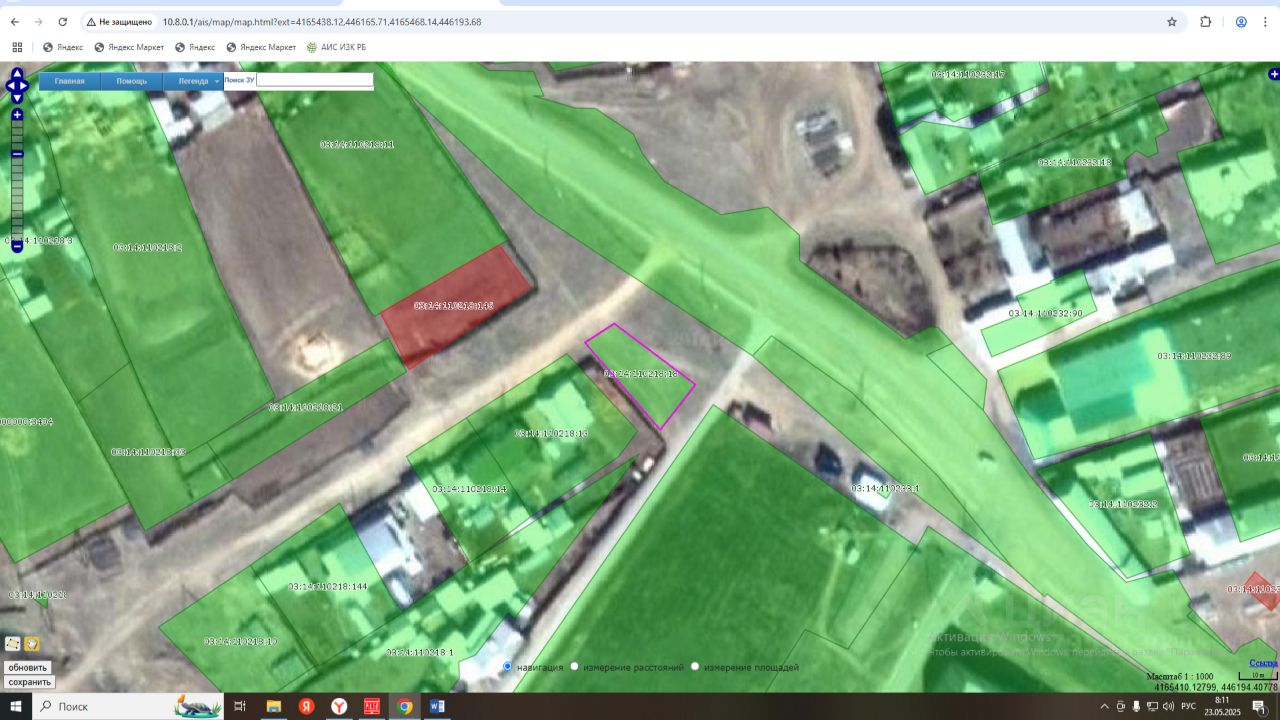
Task: Select the навигация radio button
Action: (x=508, y=666)
